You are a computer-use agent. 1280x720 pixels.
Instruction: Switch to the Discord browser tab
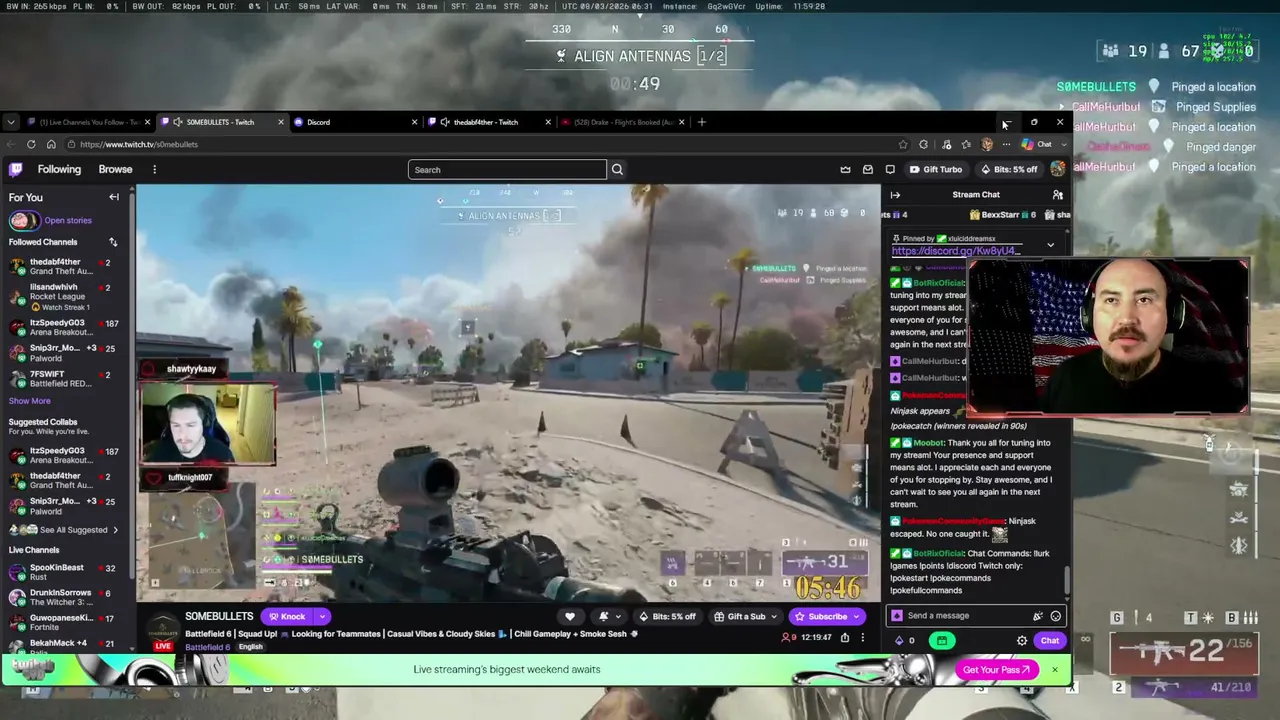point(353,122)
